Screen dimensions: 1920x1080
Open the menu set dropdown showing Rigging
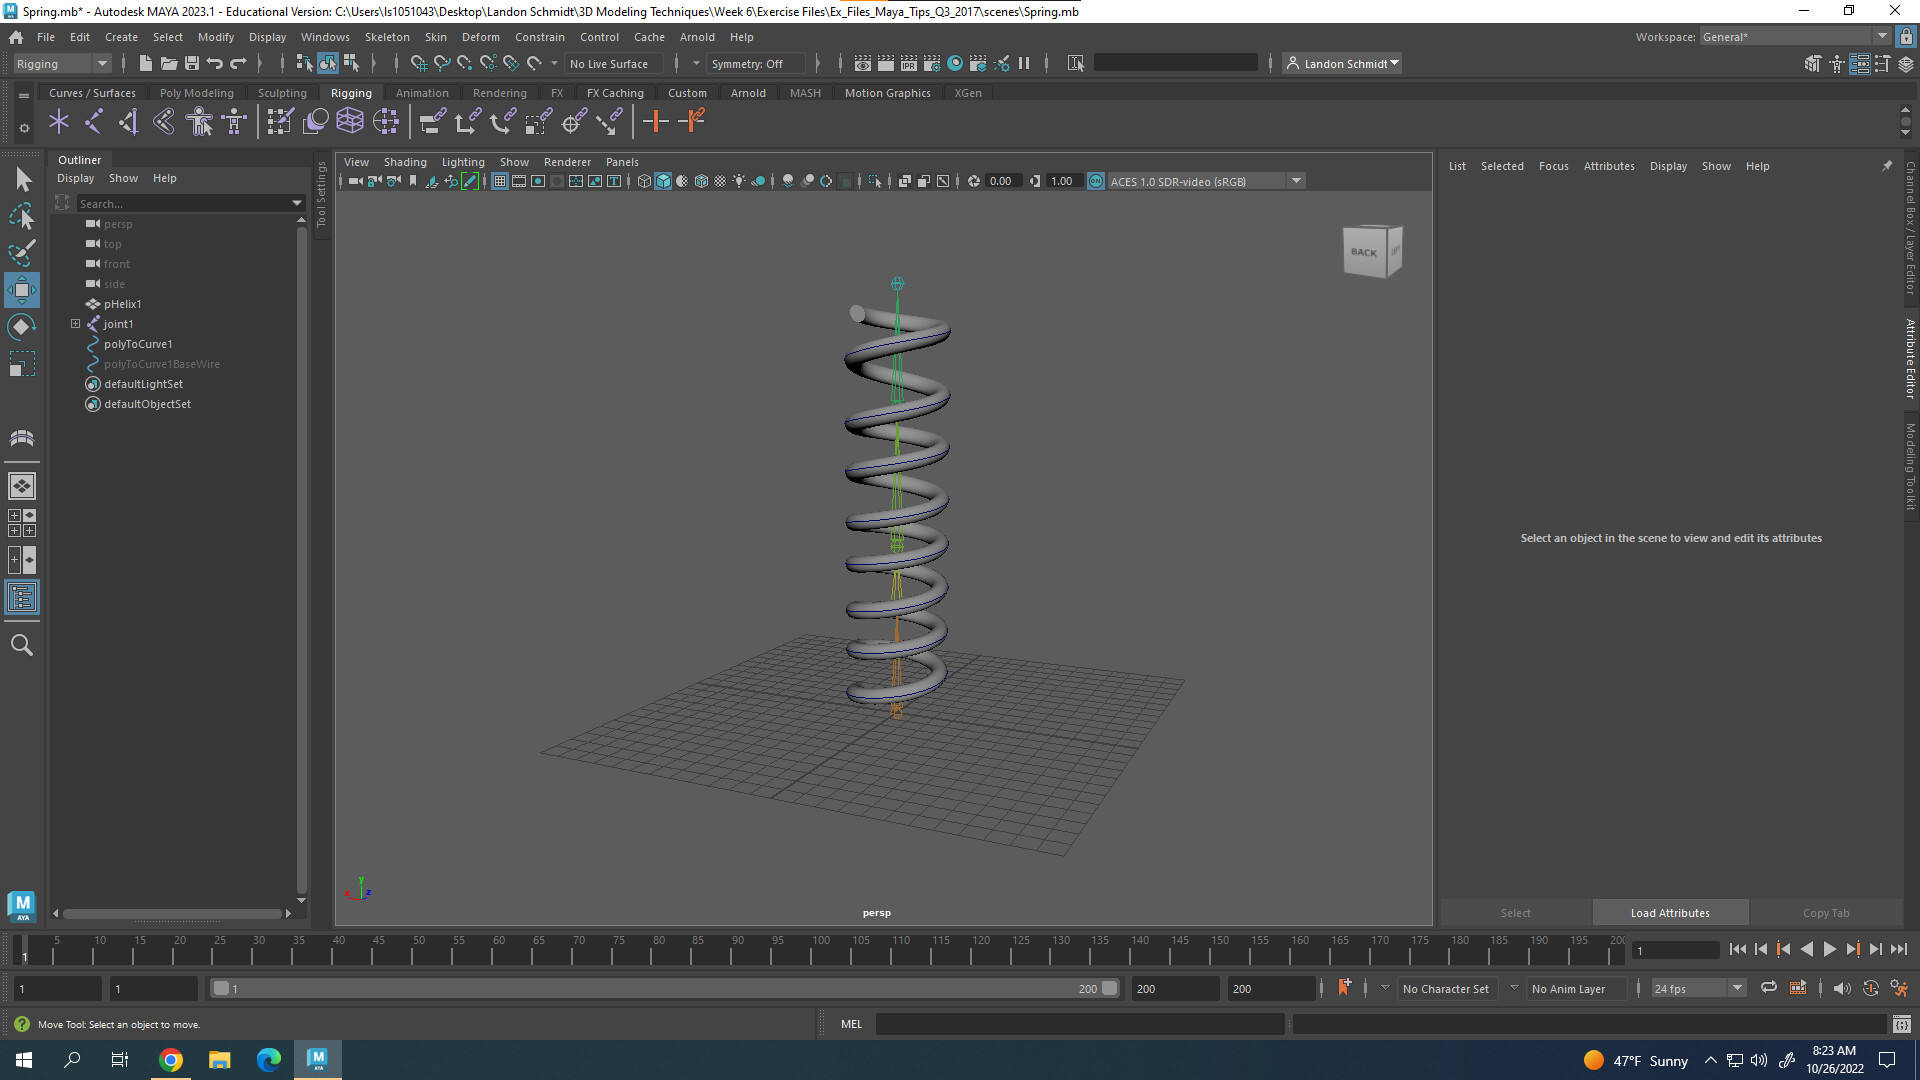(x=60, y=63)
